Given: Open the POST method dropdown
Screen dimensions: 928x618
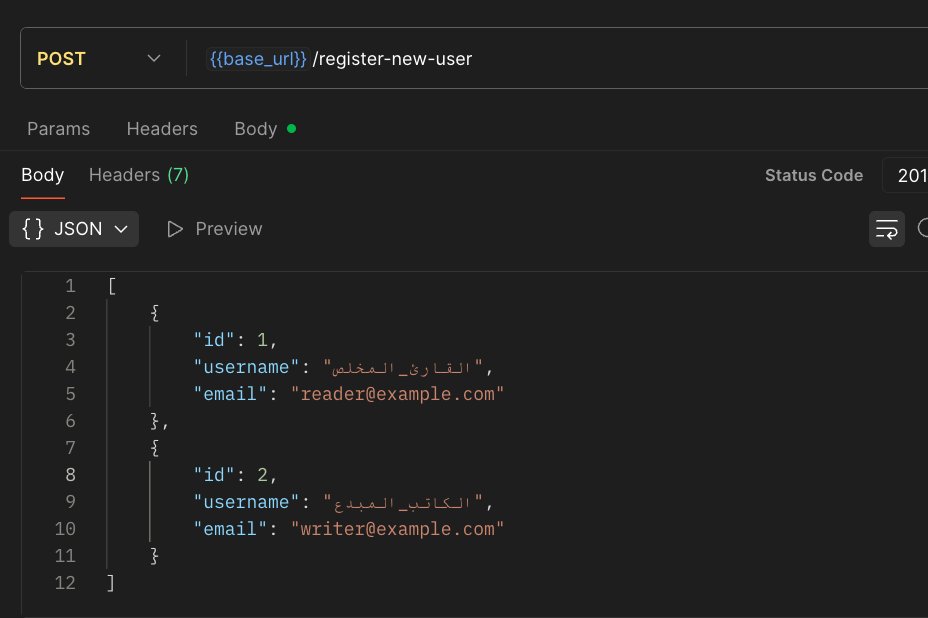Looking at the screenshot, I should [99, 59].
